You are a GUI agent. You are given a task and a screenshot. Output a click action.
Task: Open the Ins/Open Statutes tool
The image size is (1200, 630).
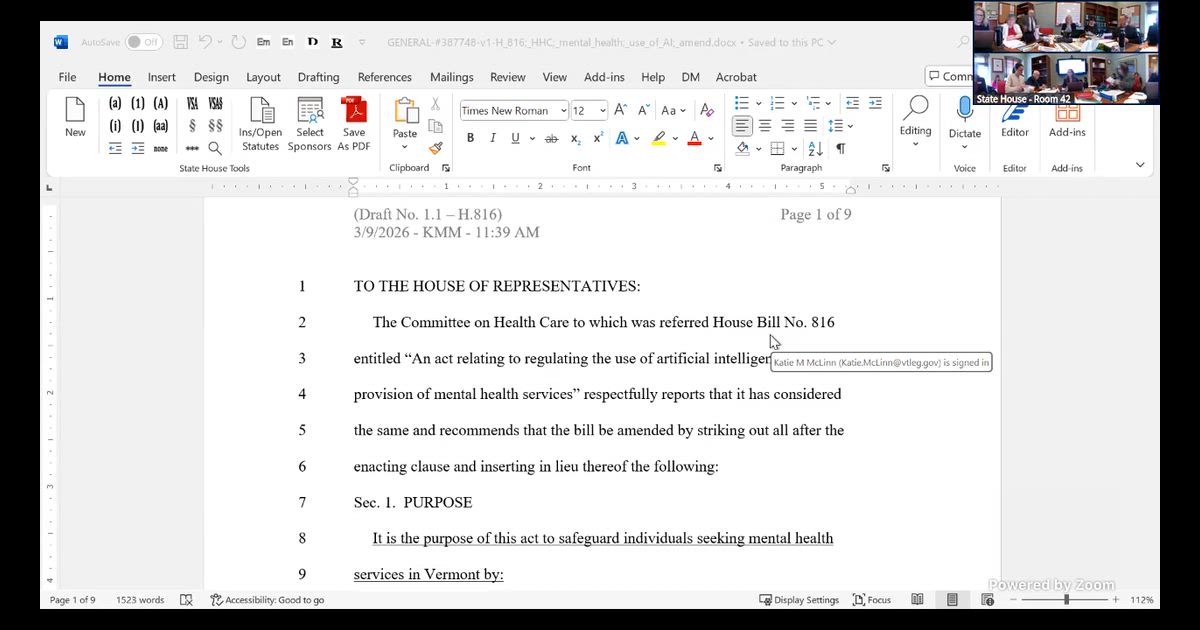click(x=260, y=124)
